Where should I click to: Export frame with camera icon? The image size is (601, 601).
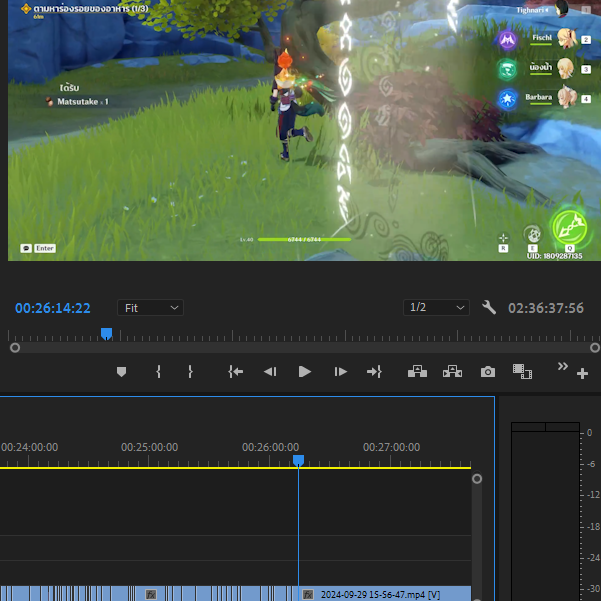click(488, 372)
